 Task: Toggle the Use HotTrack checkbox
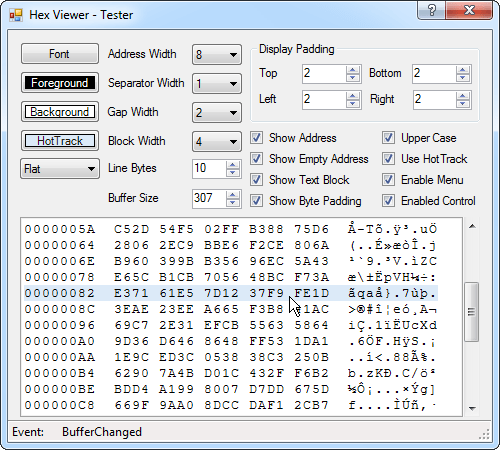coord(388,159)
